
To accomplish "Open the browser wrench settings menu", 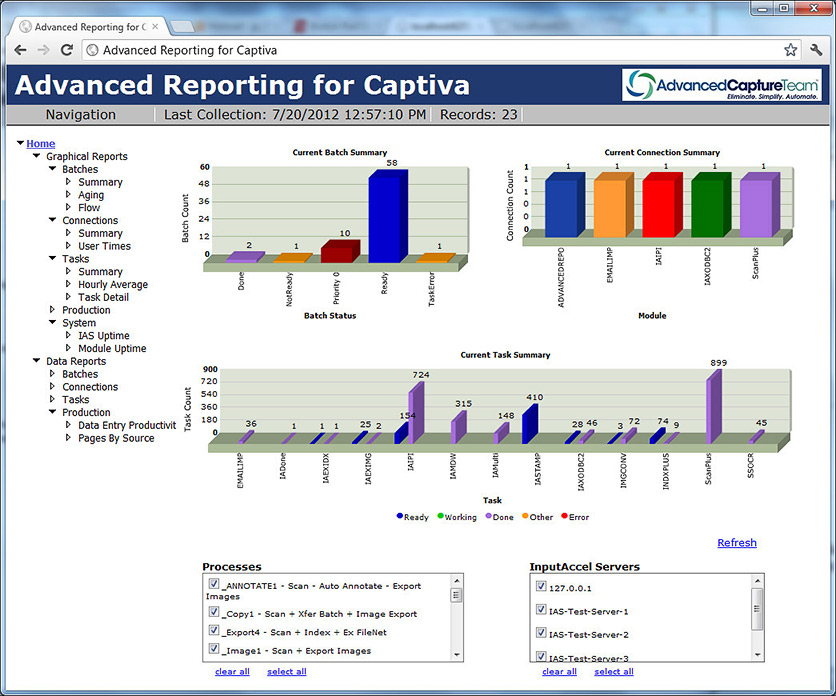I will 816,50.
